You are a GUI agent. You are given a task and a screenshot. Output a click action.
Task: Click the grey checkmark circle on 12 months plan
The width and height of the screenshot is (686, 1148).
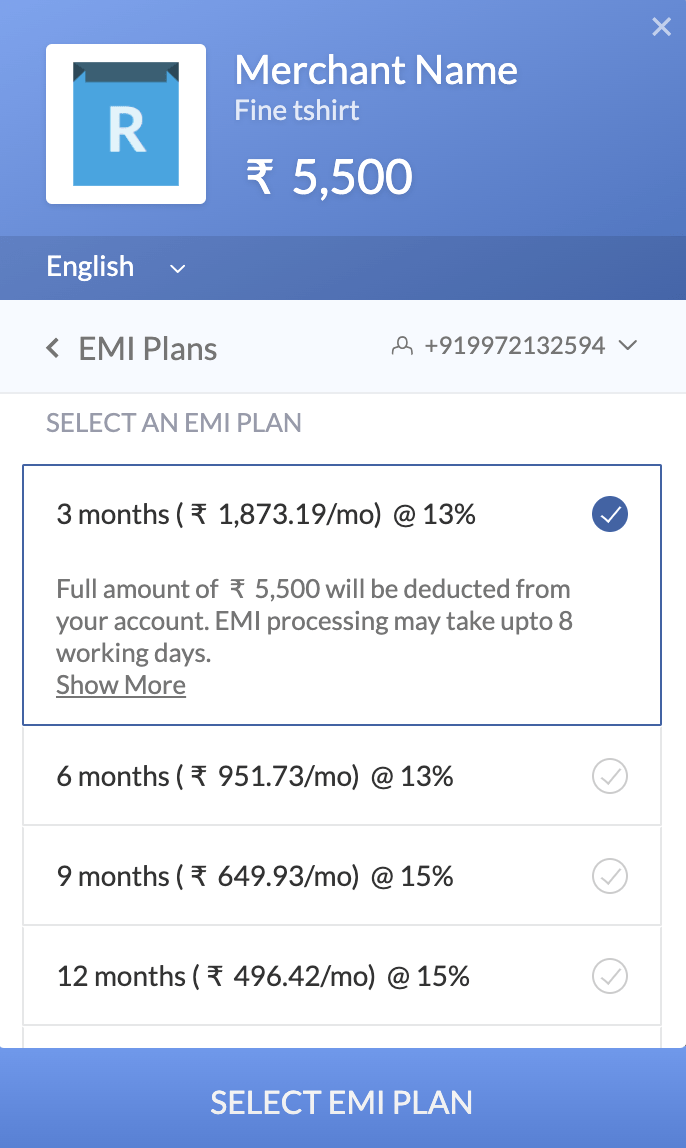pyautogui.click(x=609, y=975)
